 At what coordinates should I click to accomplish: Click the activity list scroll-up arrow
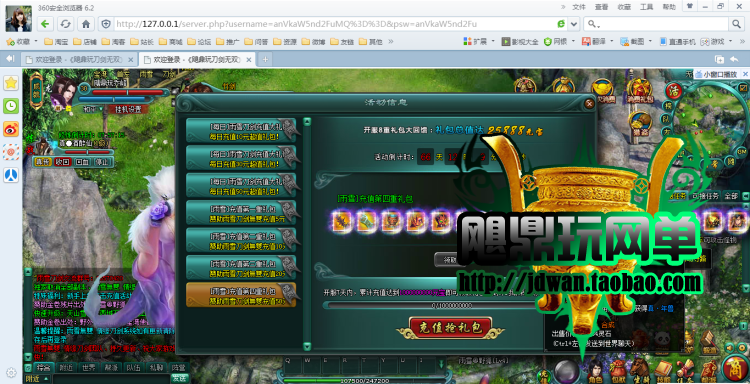pyautogui.click(x=307, y=122)
